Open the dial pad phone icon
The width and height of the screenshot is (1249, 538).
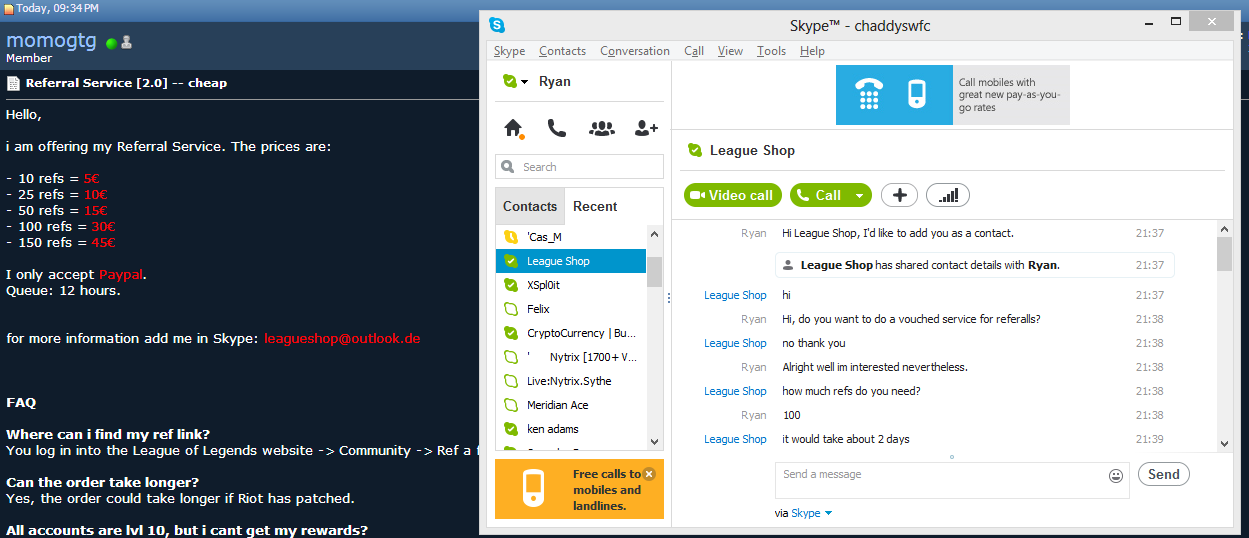[x=557, y=128]
